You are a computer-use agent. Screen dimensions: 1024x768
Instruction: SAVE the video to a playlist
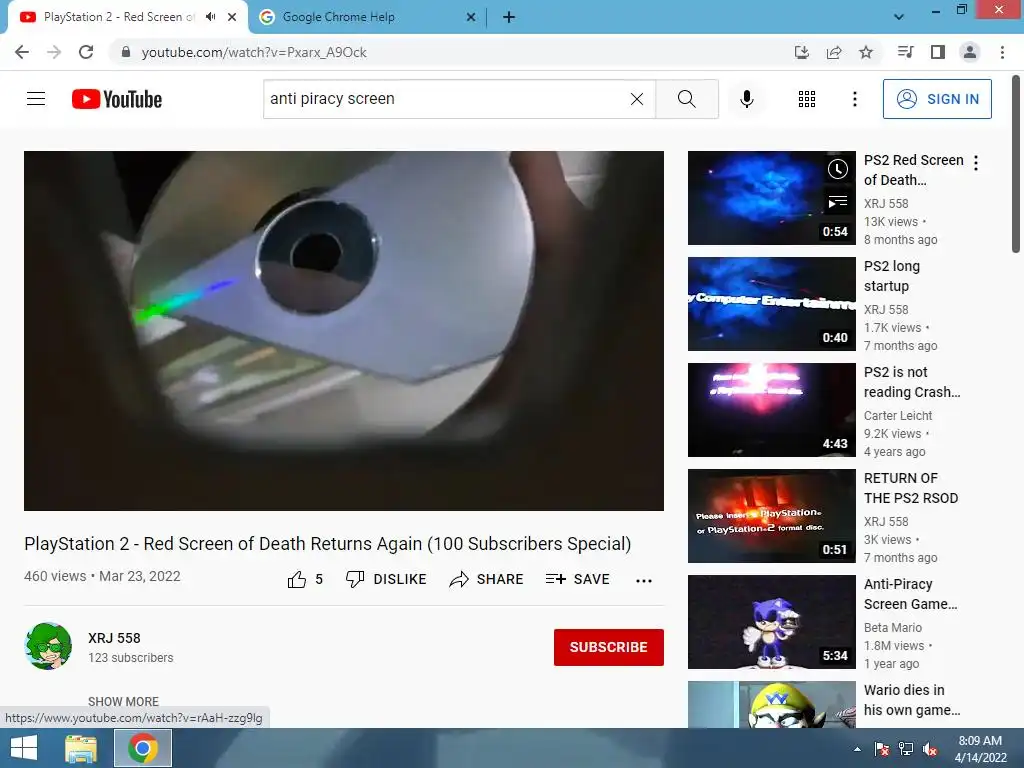(578, 579)
